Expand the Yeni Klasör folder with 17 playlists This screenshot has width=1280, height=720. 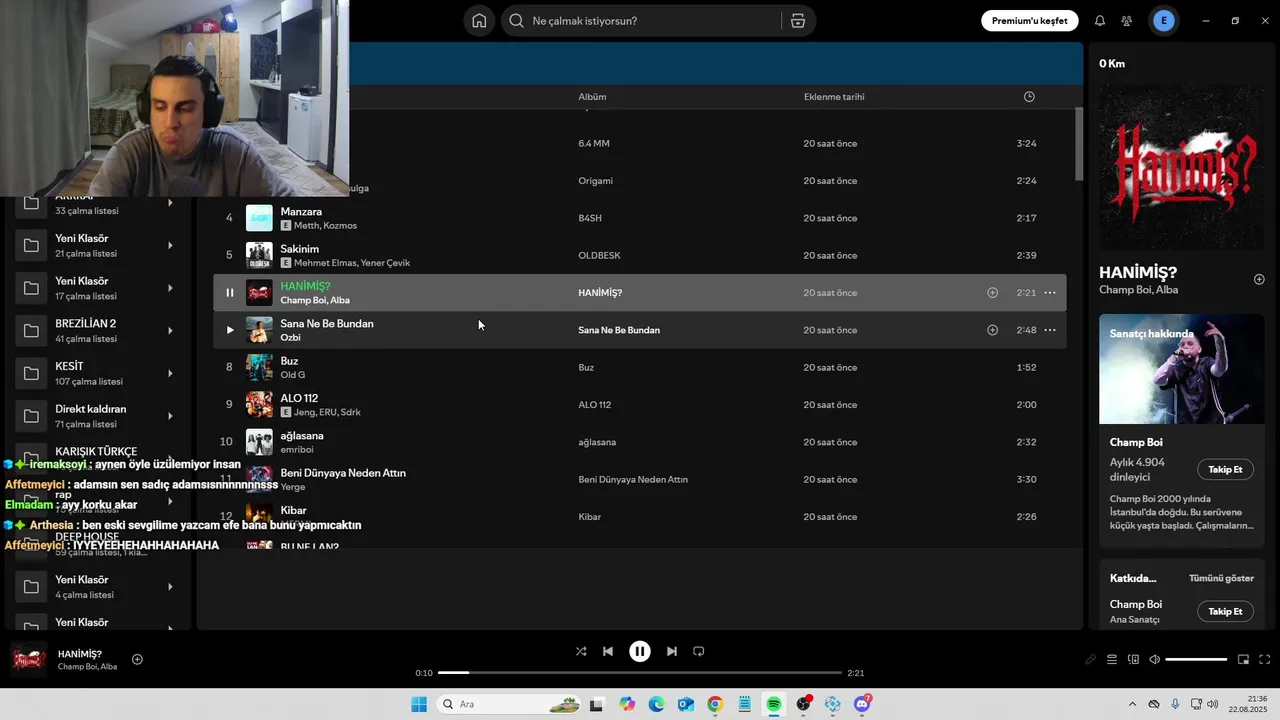click(170, 288)
